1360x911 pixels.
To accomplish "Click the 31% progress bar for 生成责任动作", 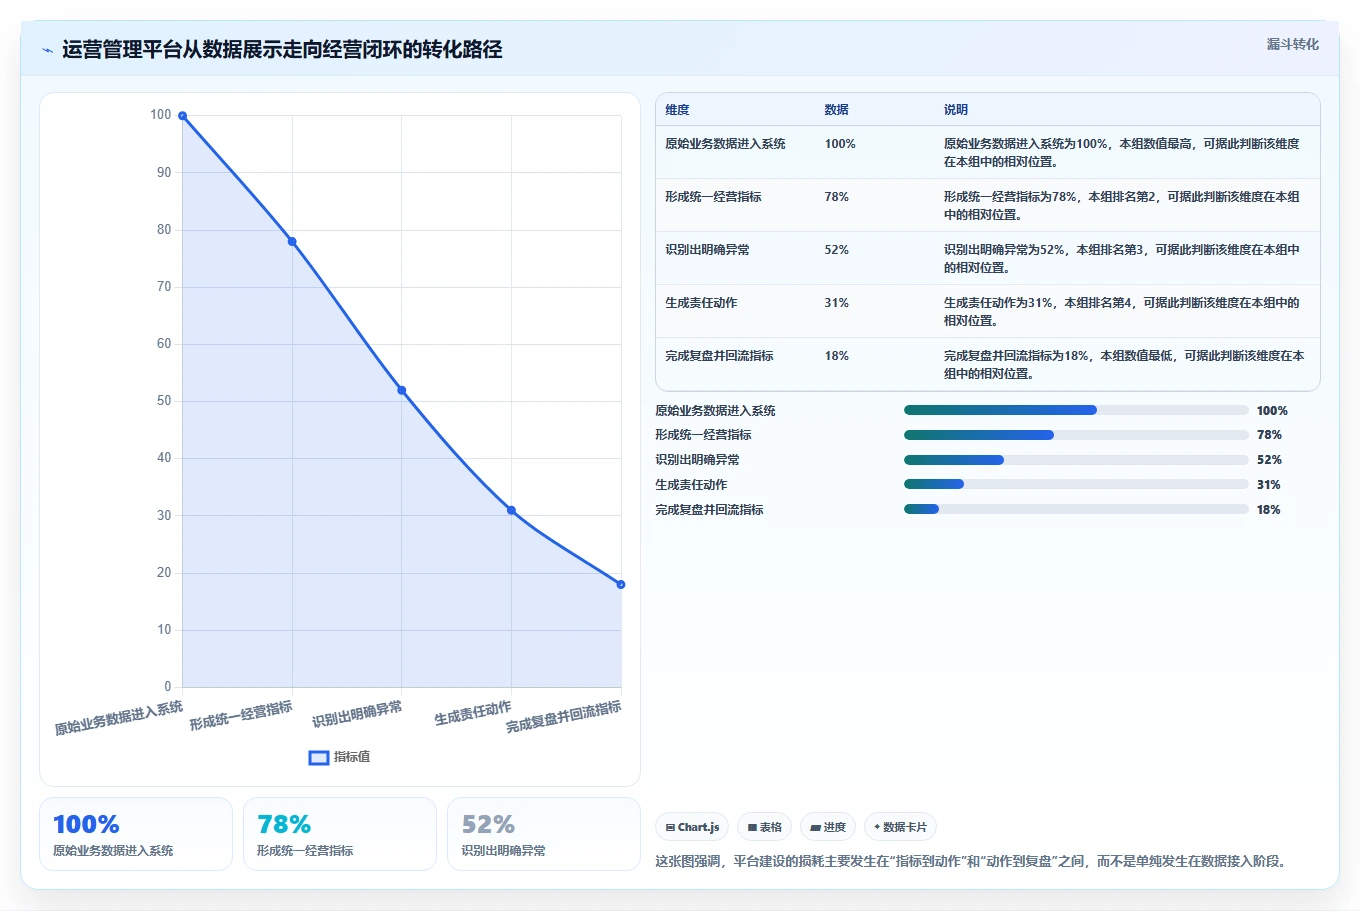I will 1076,484.
